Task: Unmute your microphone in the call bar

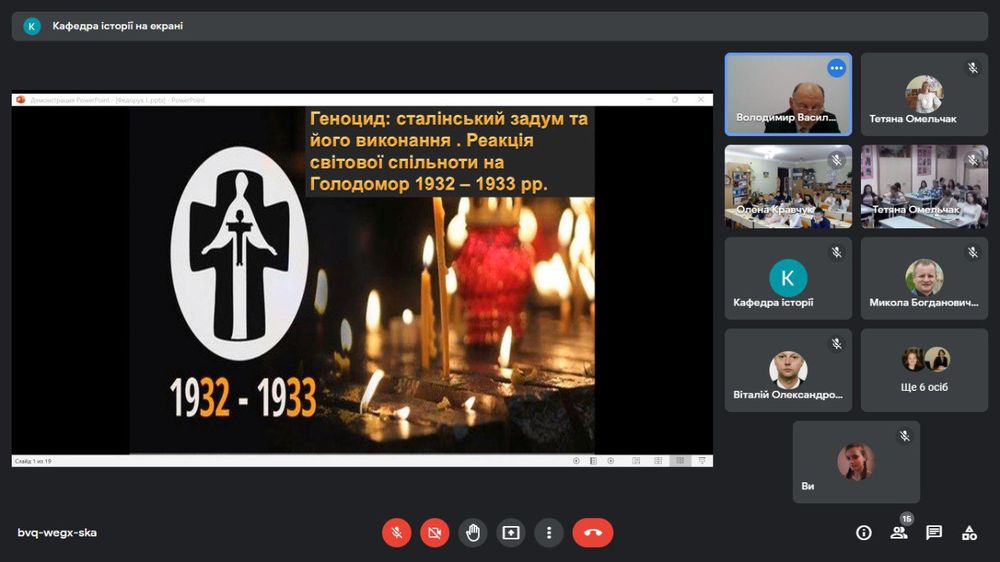Action: click(397, 533)
